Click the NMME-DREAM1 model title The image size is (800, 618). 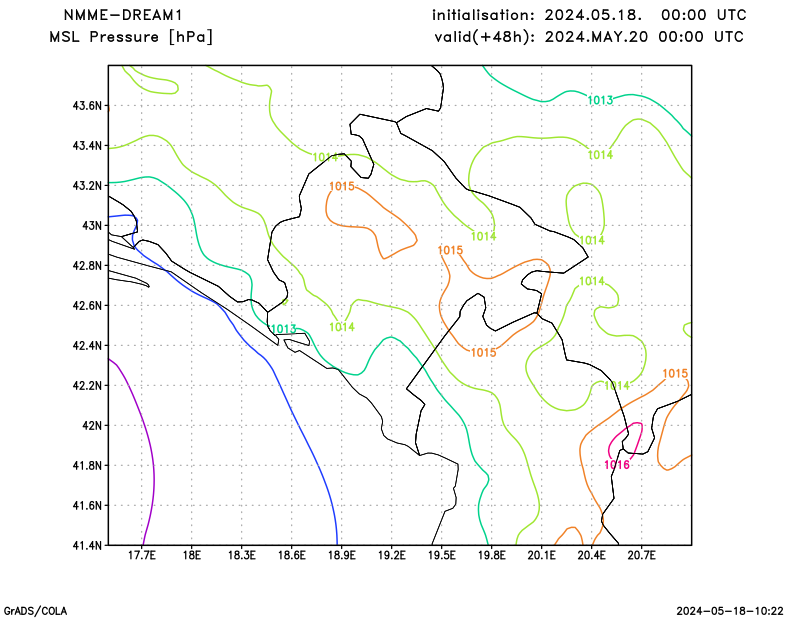122,15
